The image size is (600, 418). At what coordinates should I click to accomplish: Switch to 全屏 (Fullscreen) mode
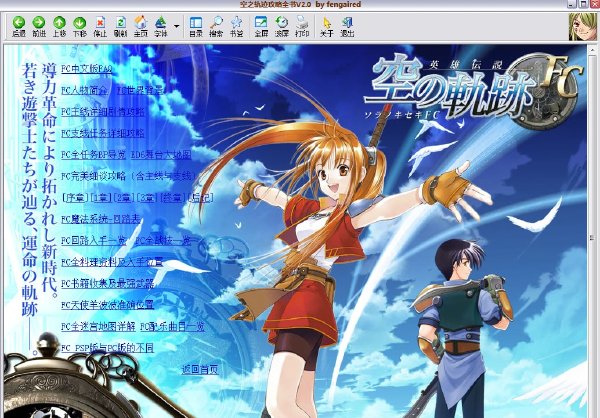pos(261,26)
